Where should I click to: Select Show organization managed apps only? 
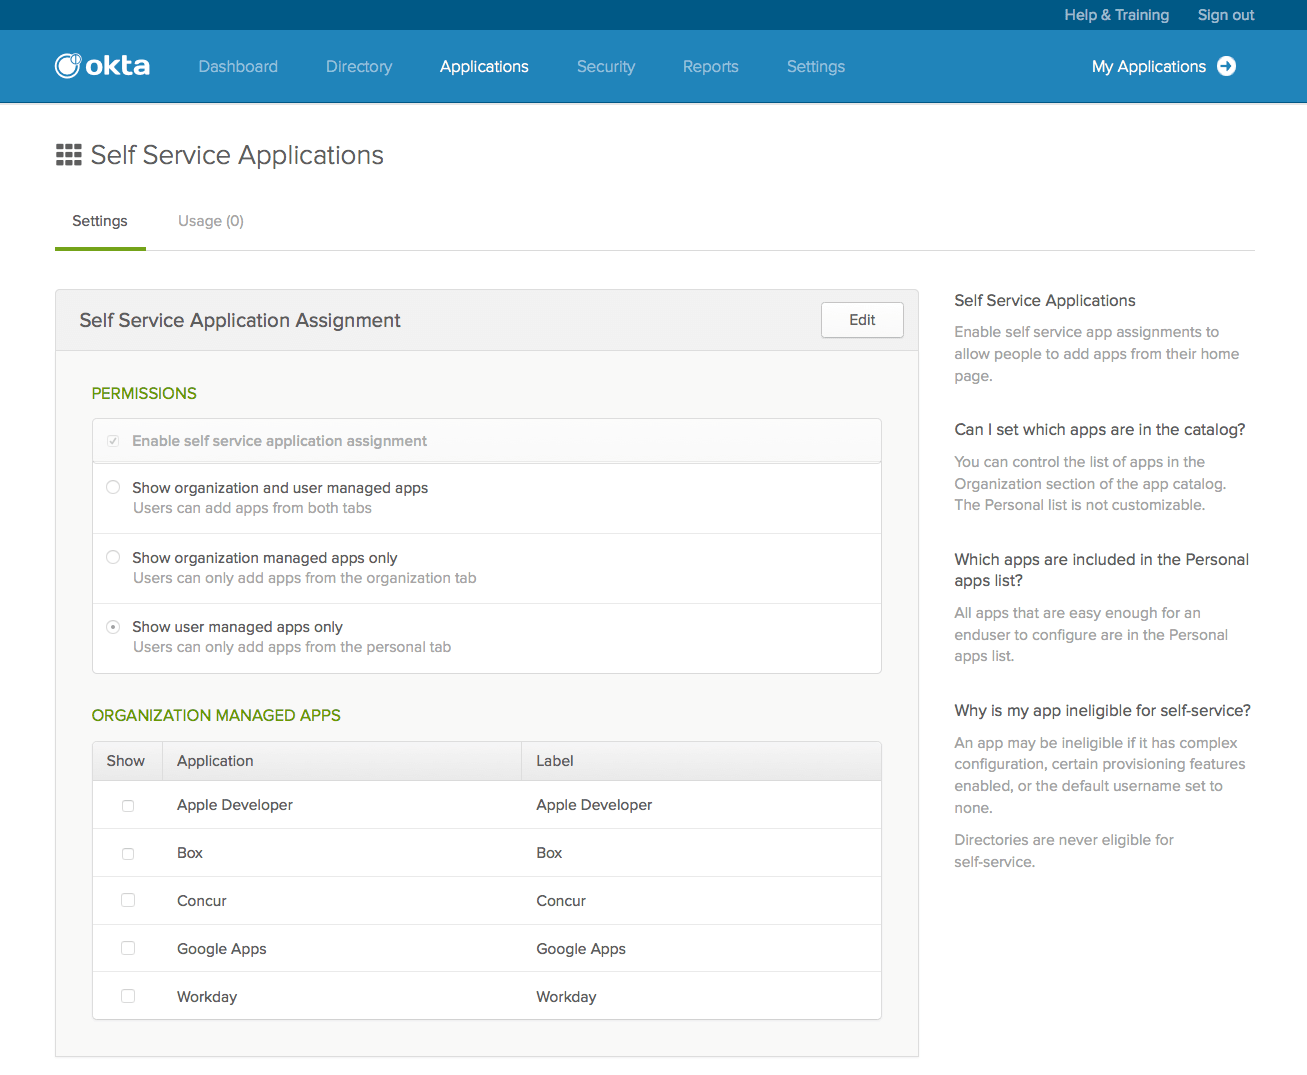(x=113, y=558)
